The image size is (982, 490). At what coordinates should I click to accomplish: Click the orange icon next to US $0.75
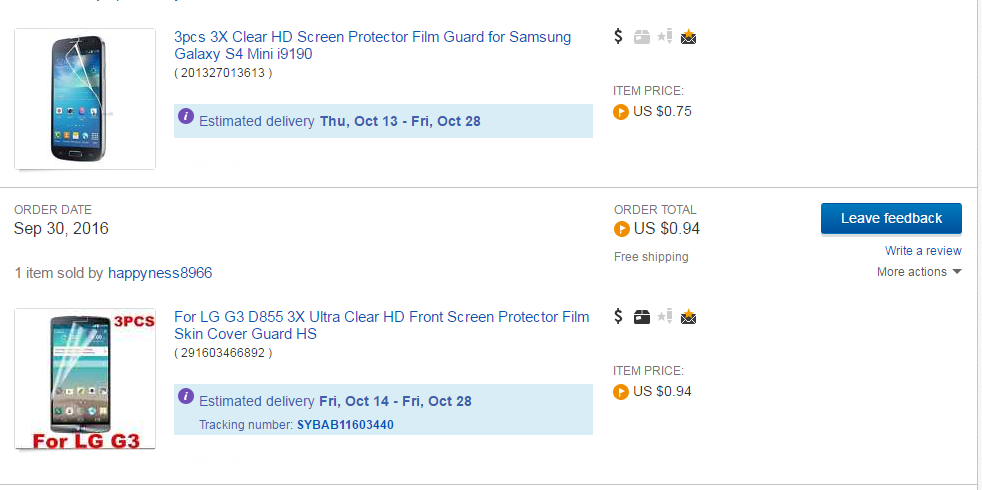[x=621, y=112]
